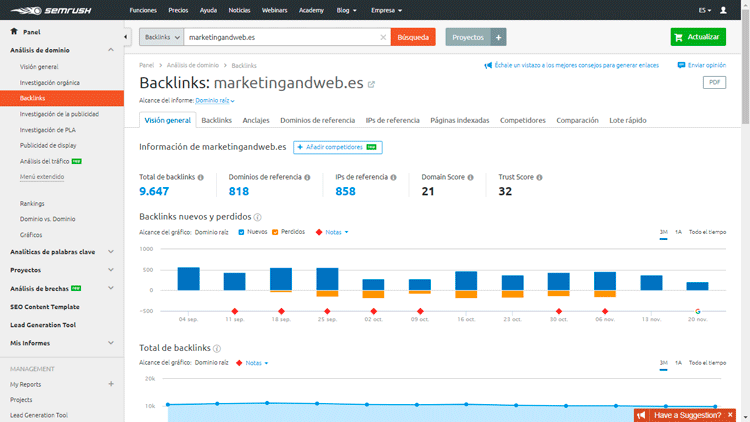This screenshot has height=422, width=750.
Task: Switch to the Competidores tab
Action: 523,121
